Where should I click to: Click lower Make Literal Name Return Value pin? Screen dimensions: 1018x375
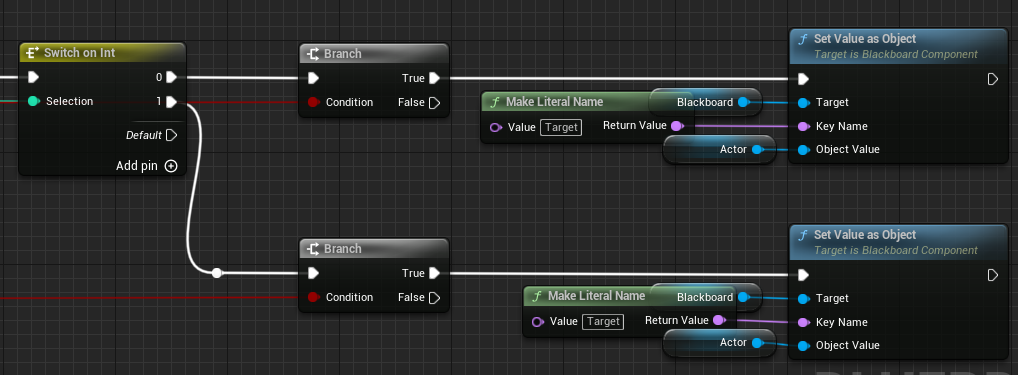tap(718, 320)
